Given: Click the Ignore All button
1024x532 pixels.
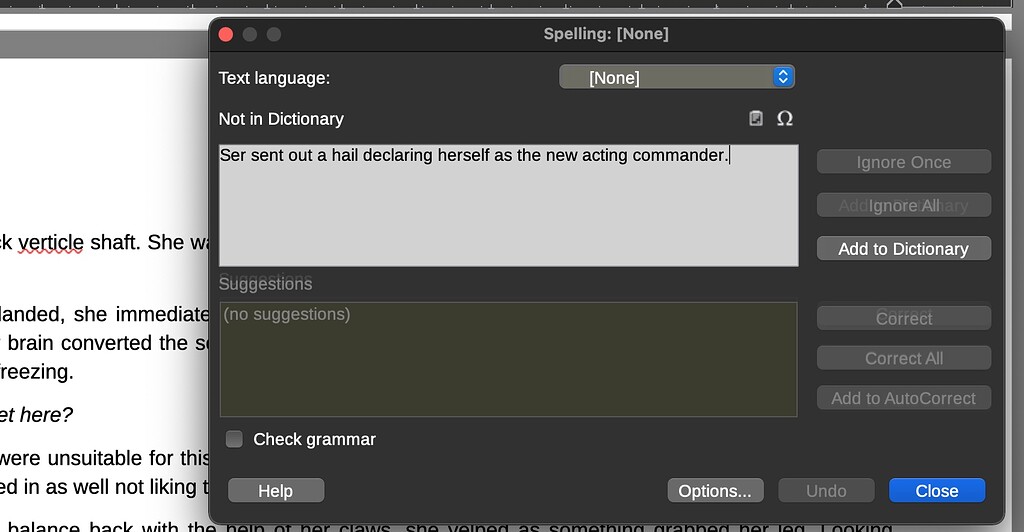Looking at the screenshot, I should tap(904, 206).
